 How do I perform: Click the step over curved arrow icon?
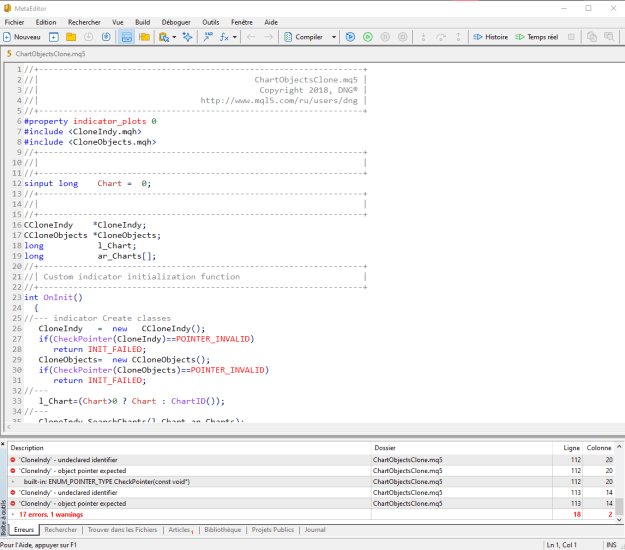click(441, 37)
